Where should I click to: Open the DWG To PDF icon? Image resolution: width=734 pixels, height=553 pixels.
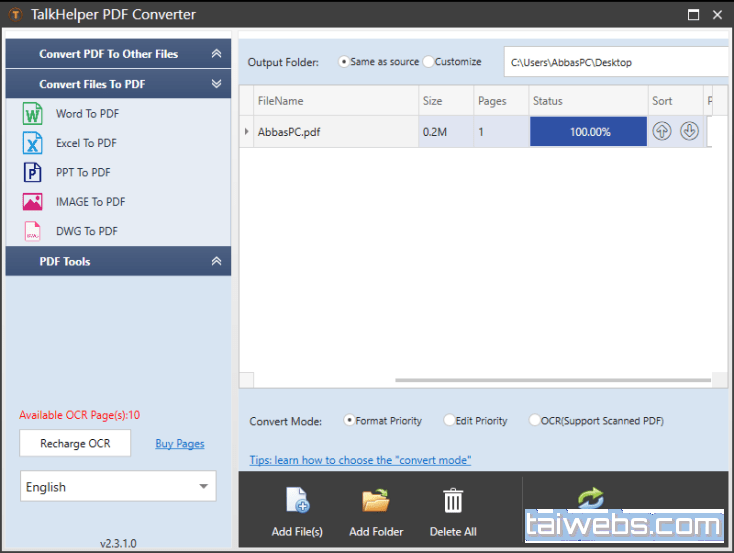tap(33, 231)
